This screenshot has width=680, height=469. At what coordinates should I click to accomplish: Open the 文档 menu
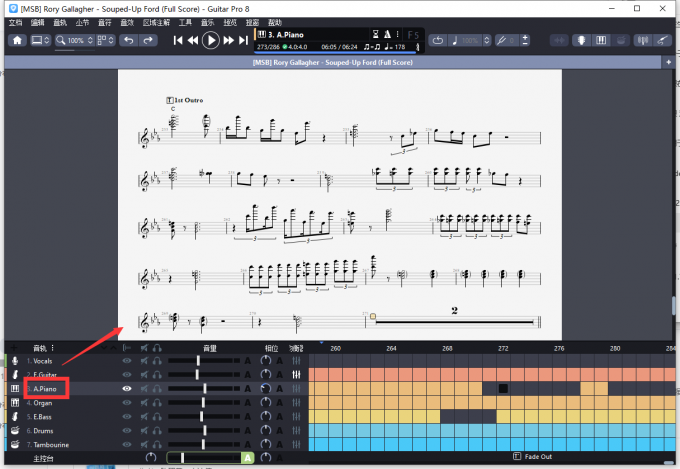click(x=15, y=21)
